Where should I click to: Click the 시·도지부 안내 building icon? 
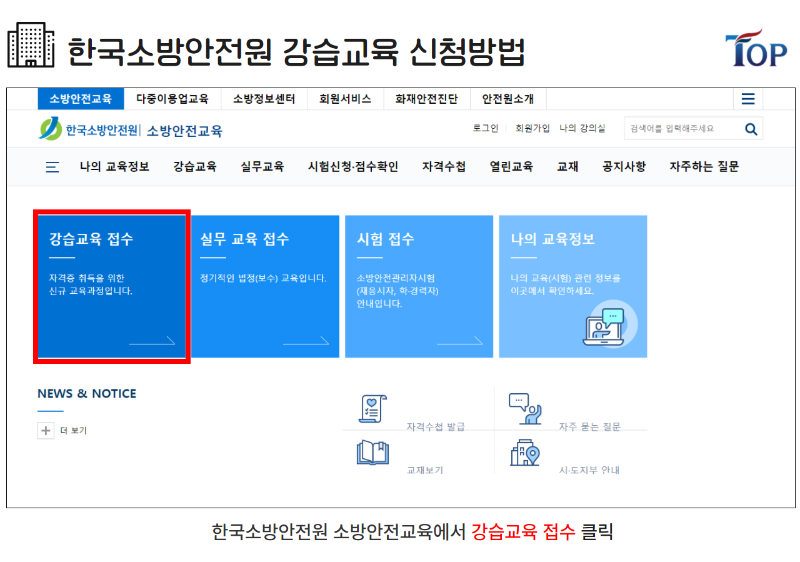pos(525,453)
